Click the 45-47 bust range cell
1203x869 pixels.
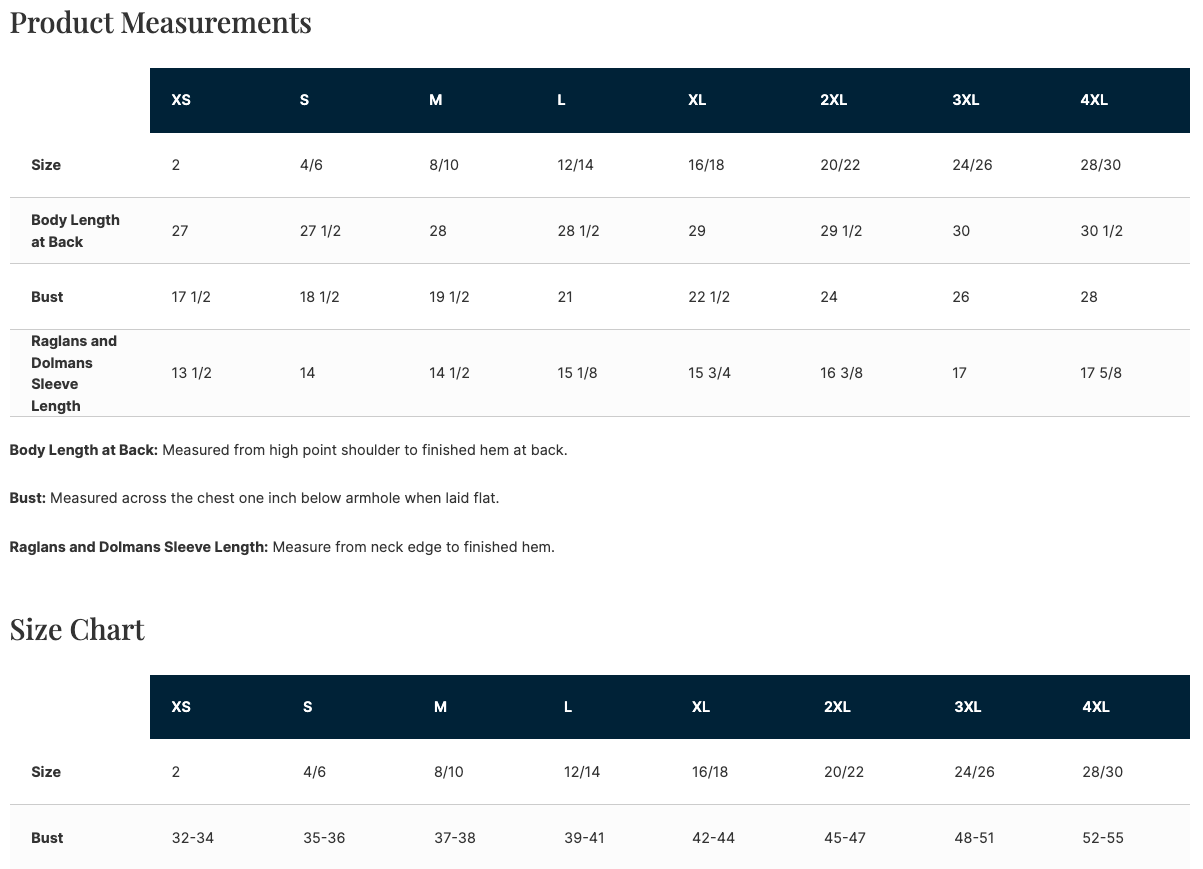pyautogui.click(x=845, y=838)
